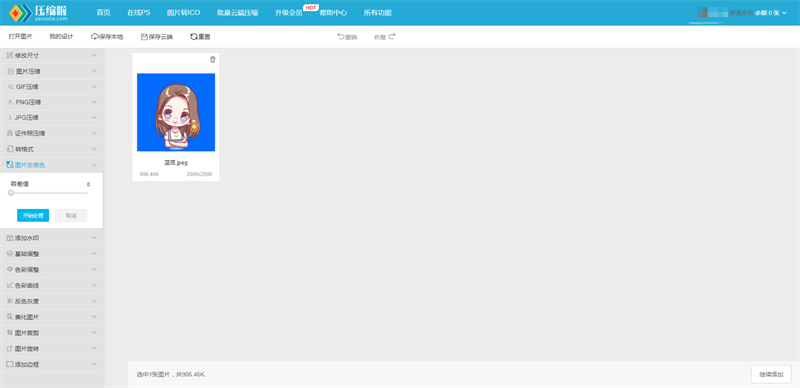The image size is (800, 388).
Task: Expand 图片压缩 section via its chevron
Action: tap(94, 71)
